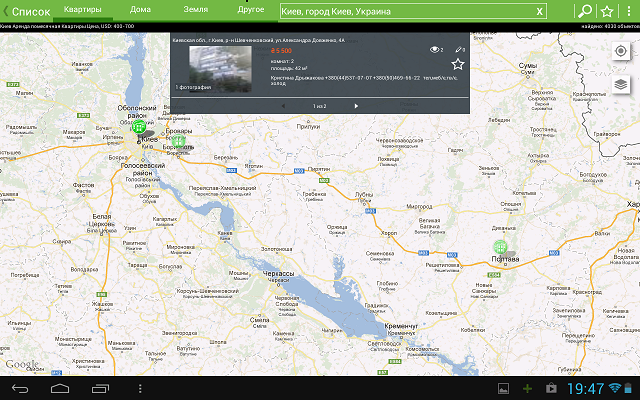
Task: Switch to the Квартиры tab
Action: click(83, 10)
